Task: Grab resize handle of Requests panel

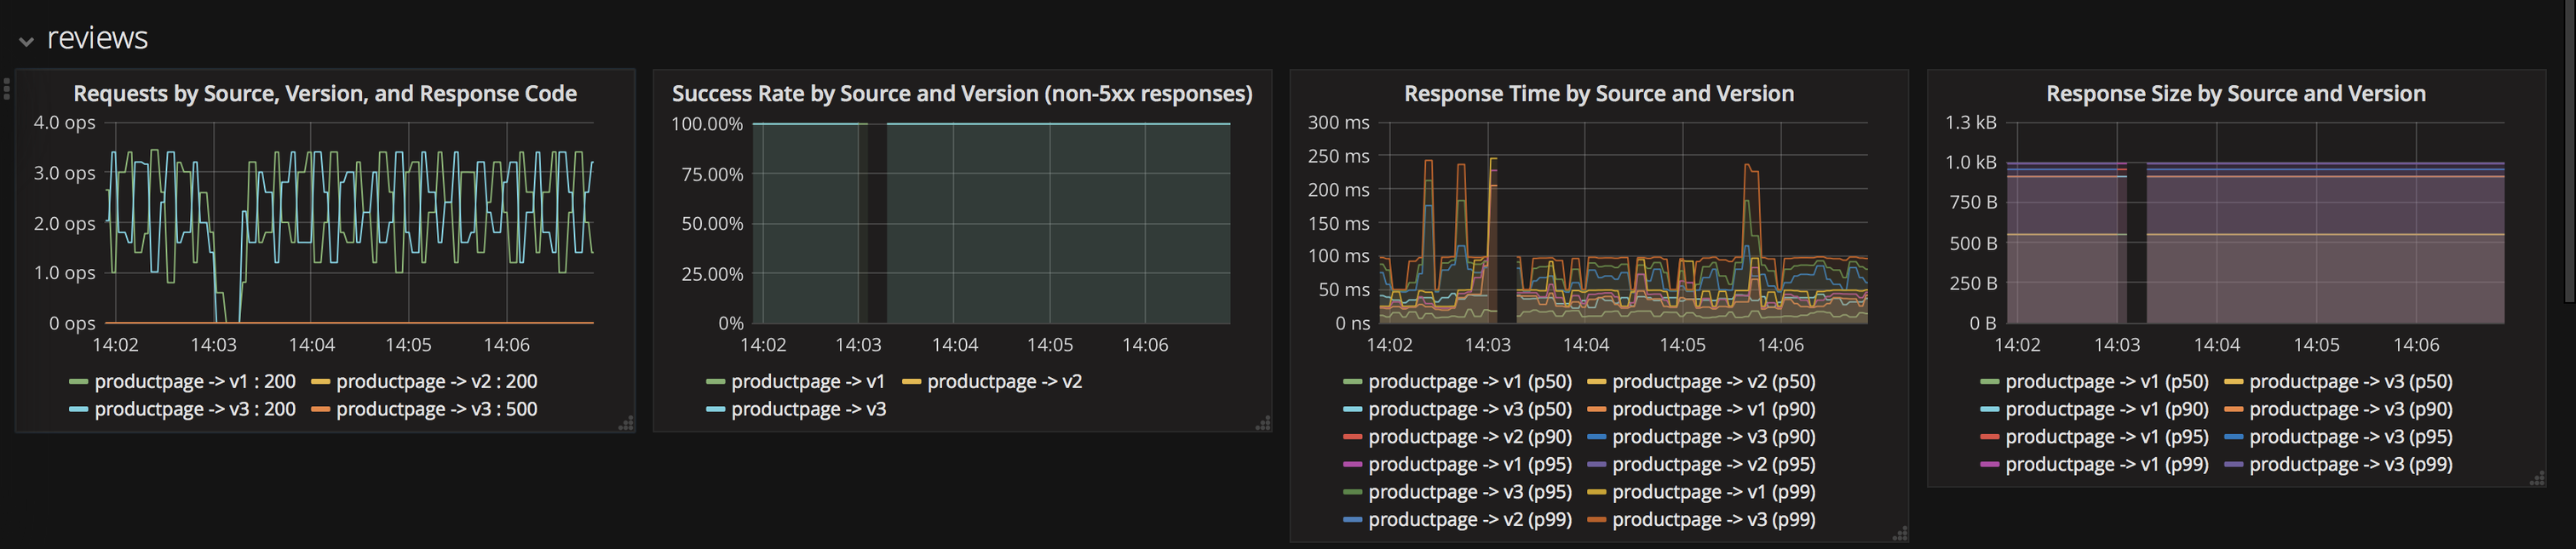Action: click(x=626, y=423)
